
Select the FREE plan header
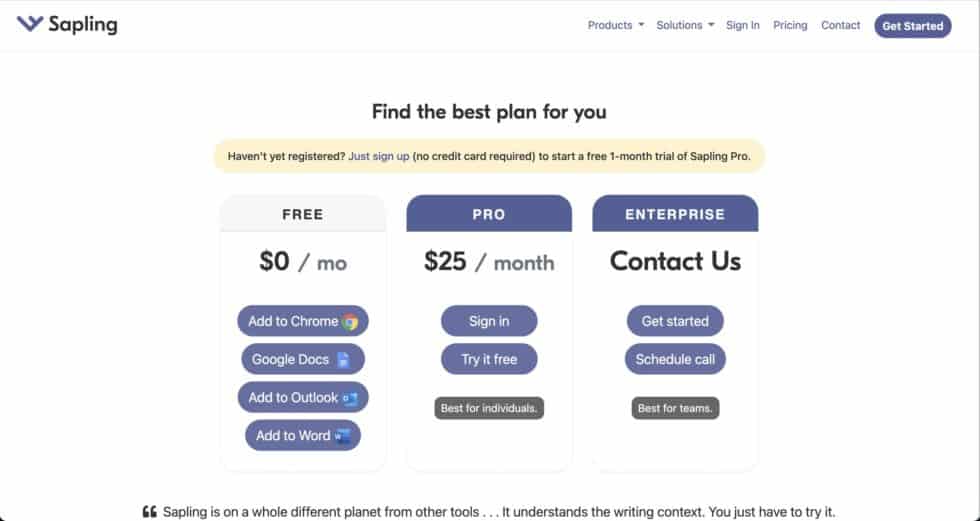click(303, 214)
